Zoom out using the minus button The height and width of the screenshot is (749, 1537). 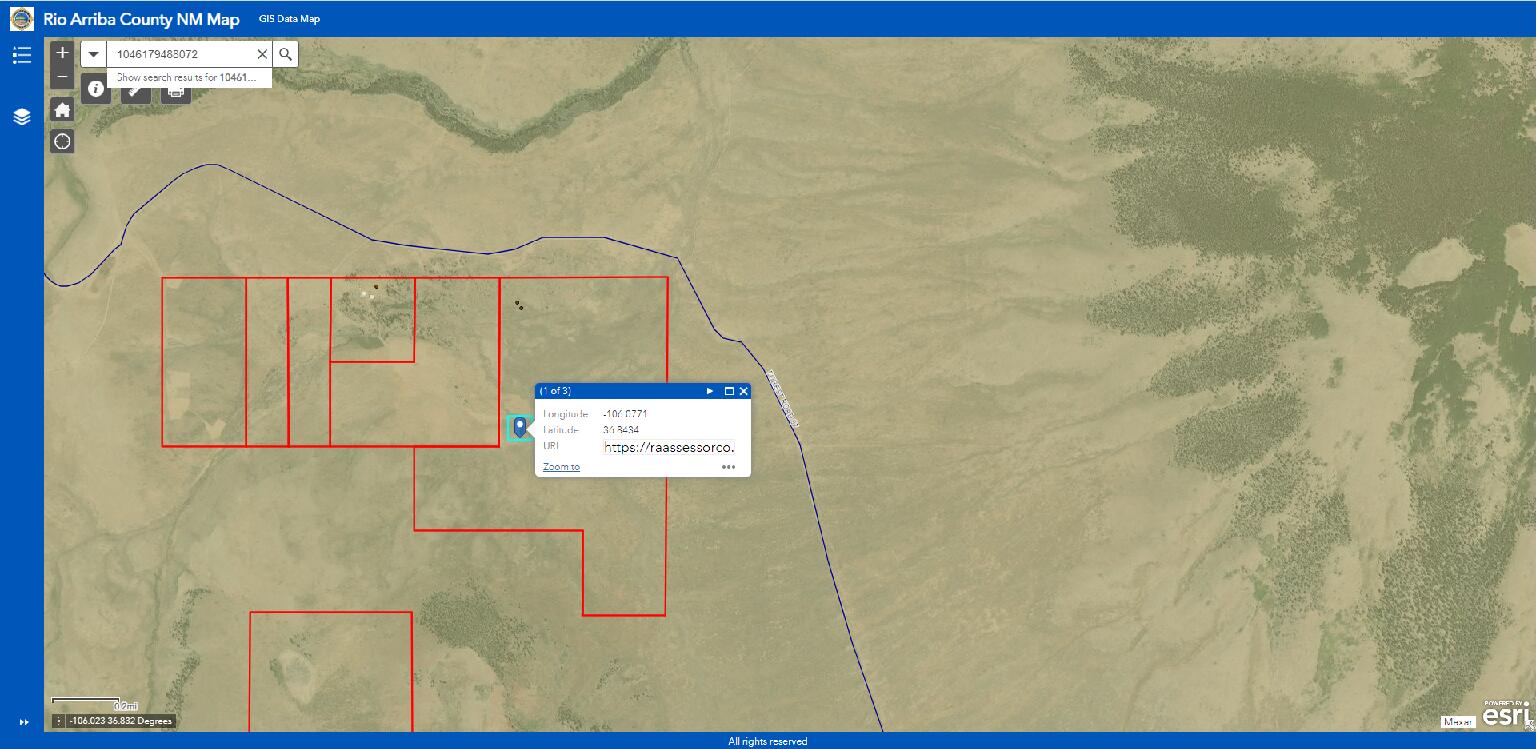click(x=61, y=75)
